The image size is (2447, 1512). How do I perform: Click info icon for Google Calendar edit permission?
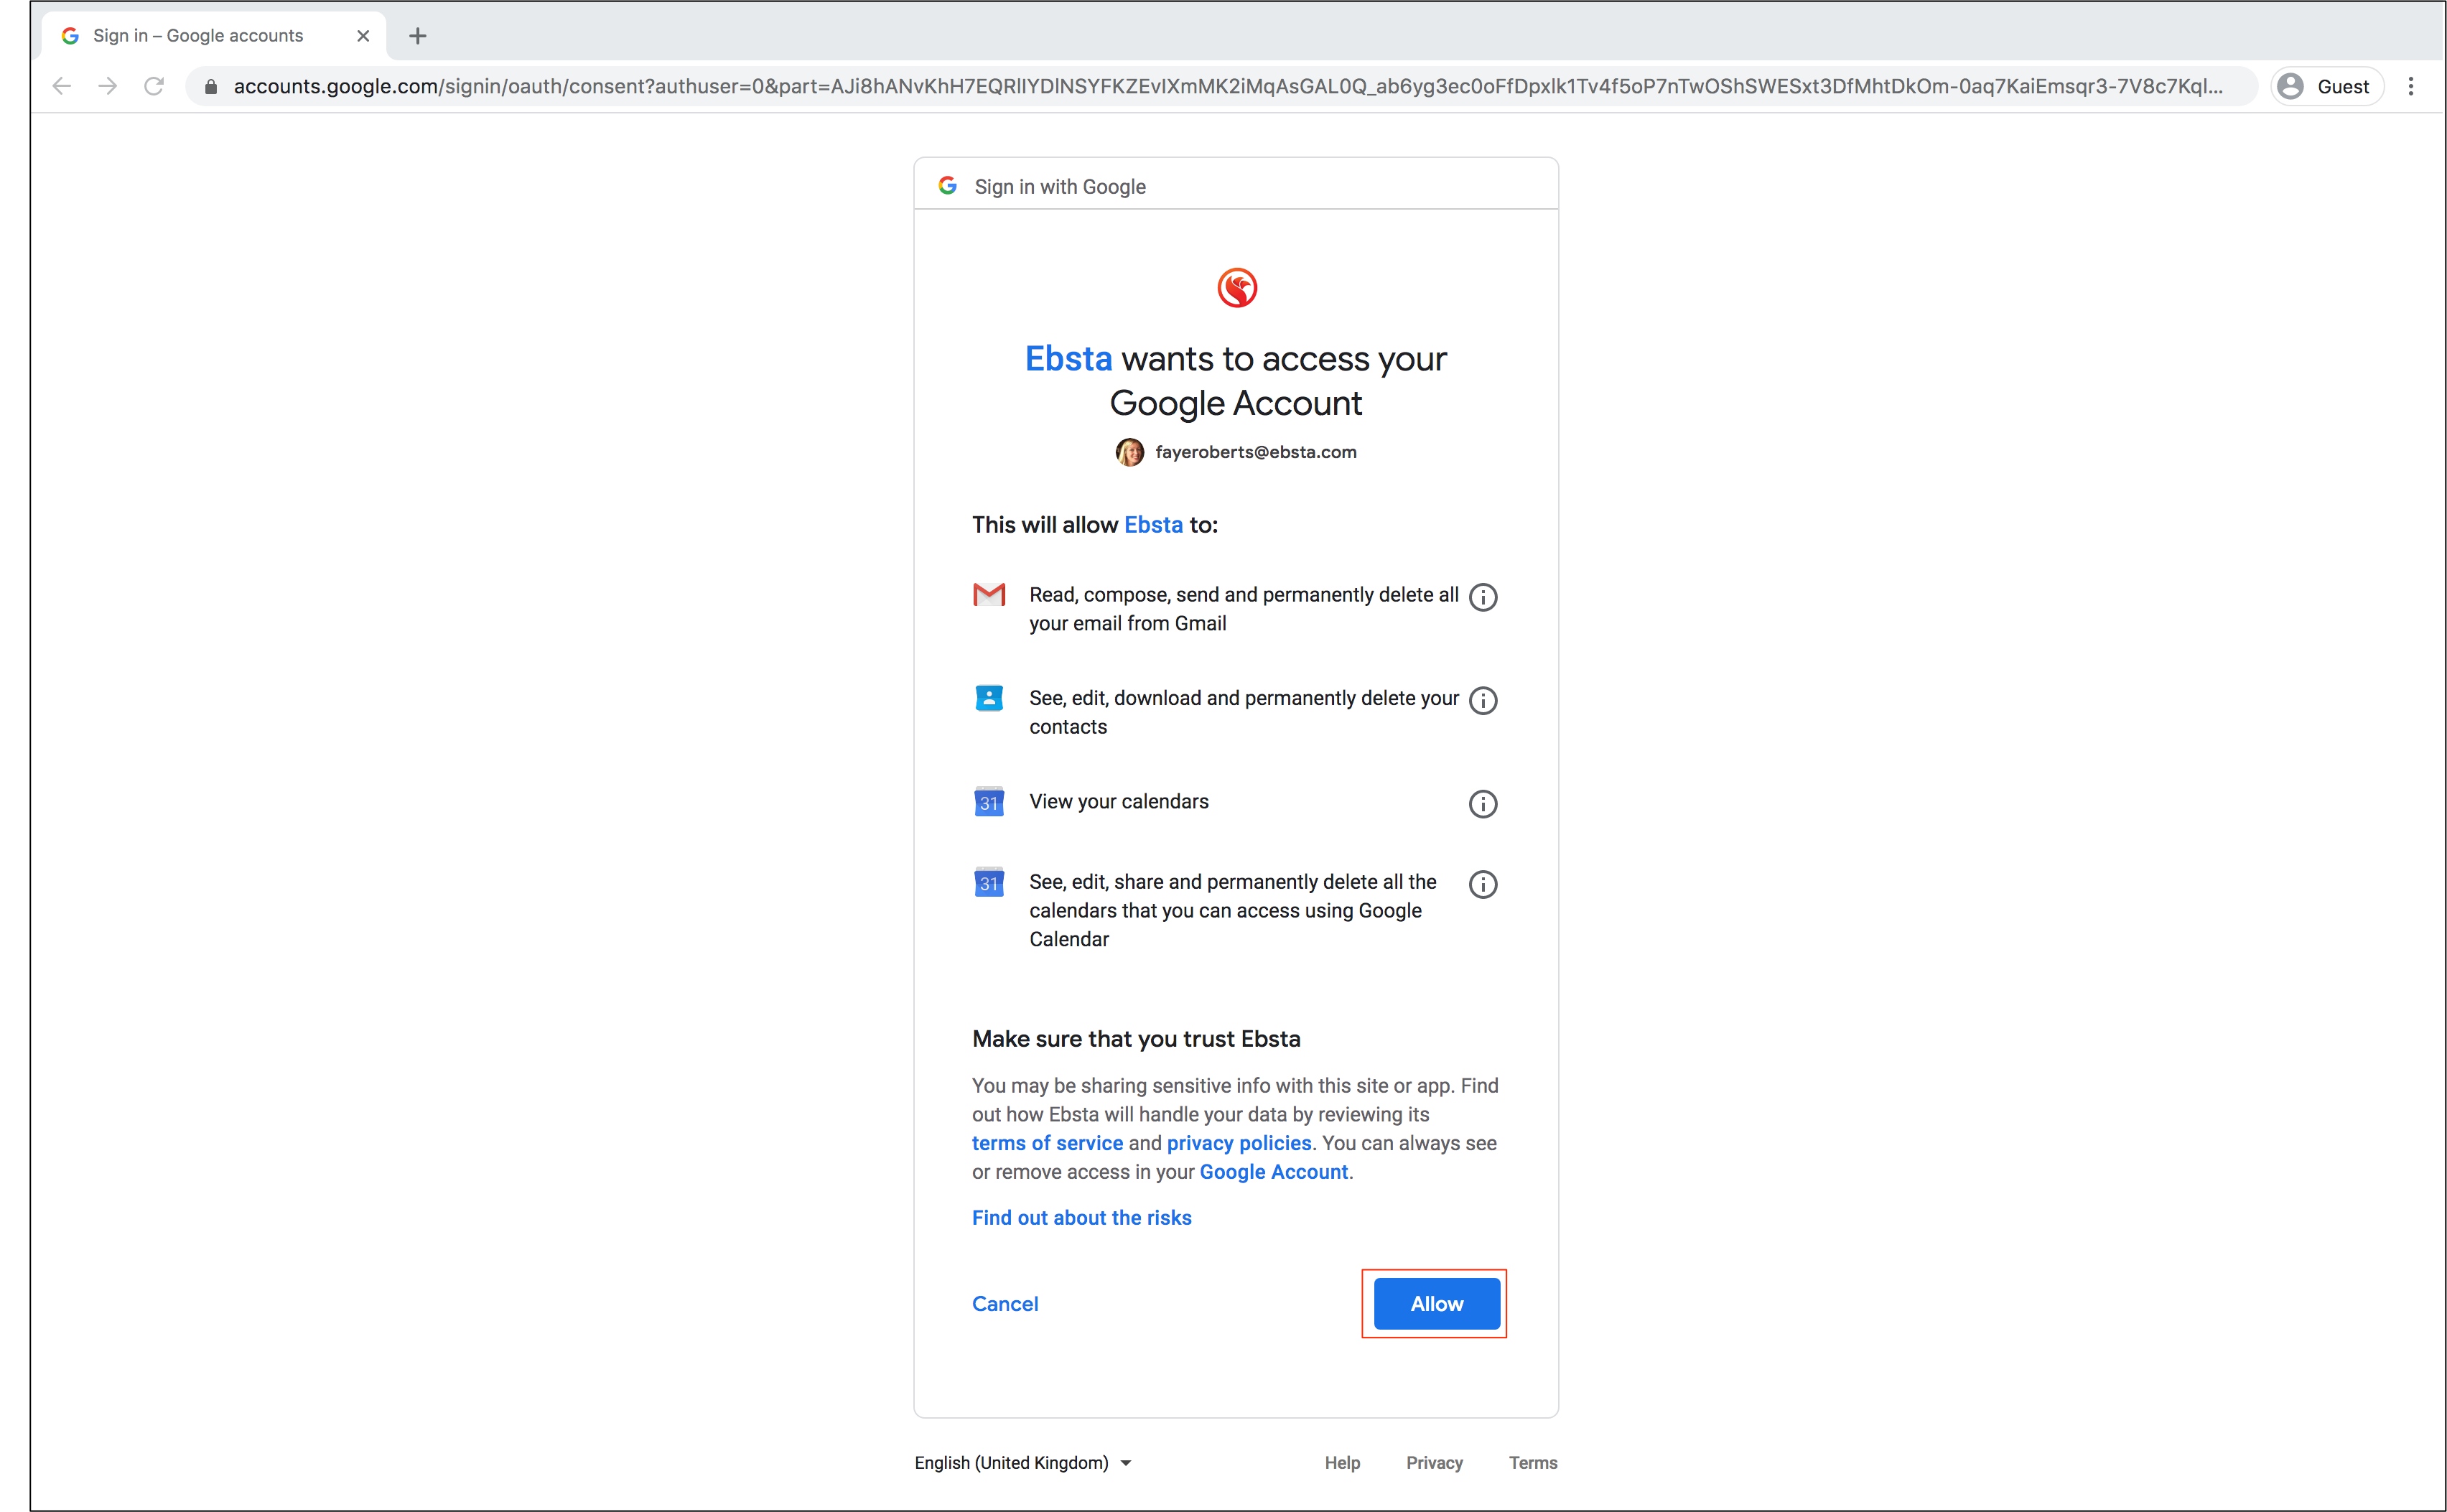[x=1482, y=884]
